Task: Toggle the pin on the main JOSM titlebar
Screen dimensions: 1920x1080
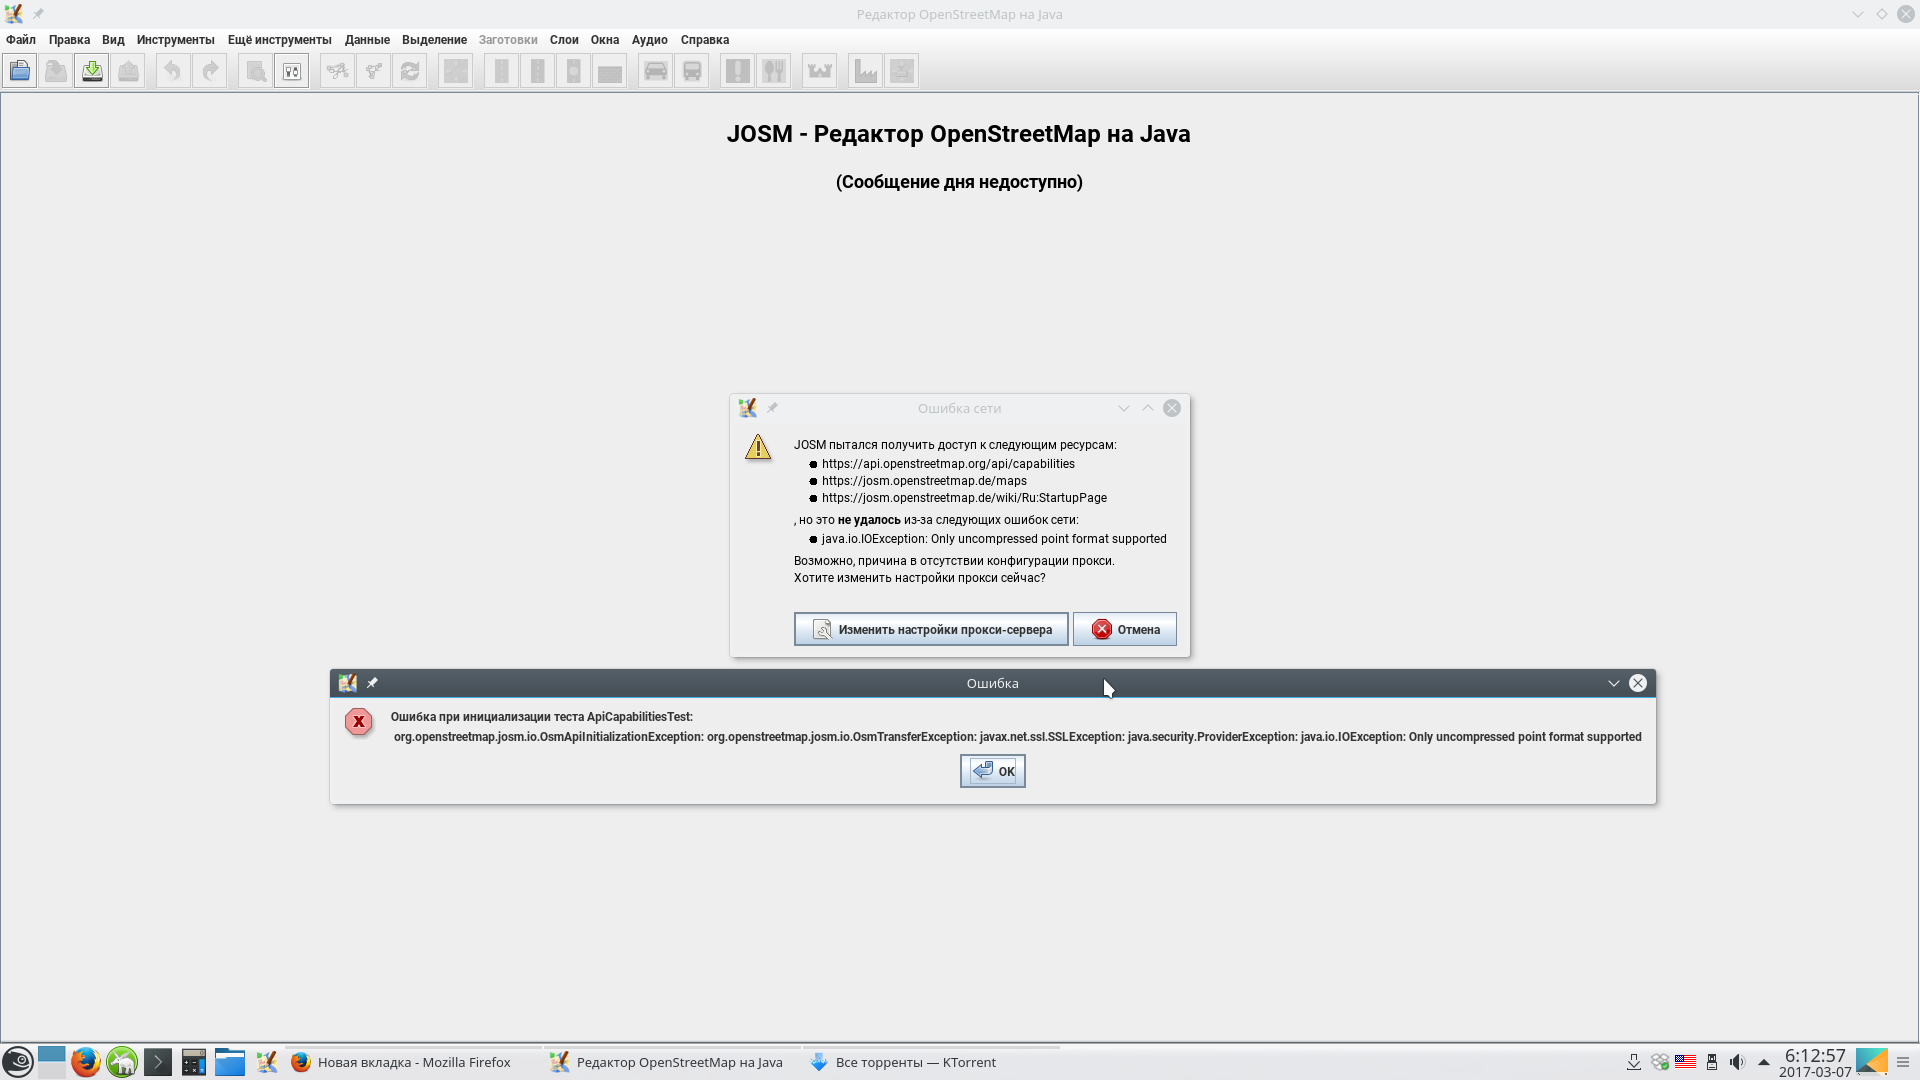Action: [38, 14]
